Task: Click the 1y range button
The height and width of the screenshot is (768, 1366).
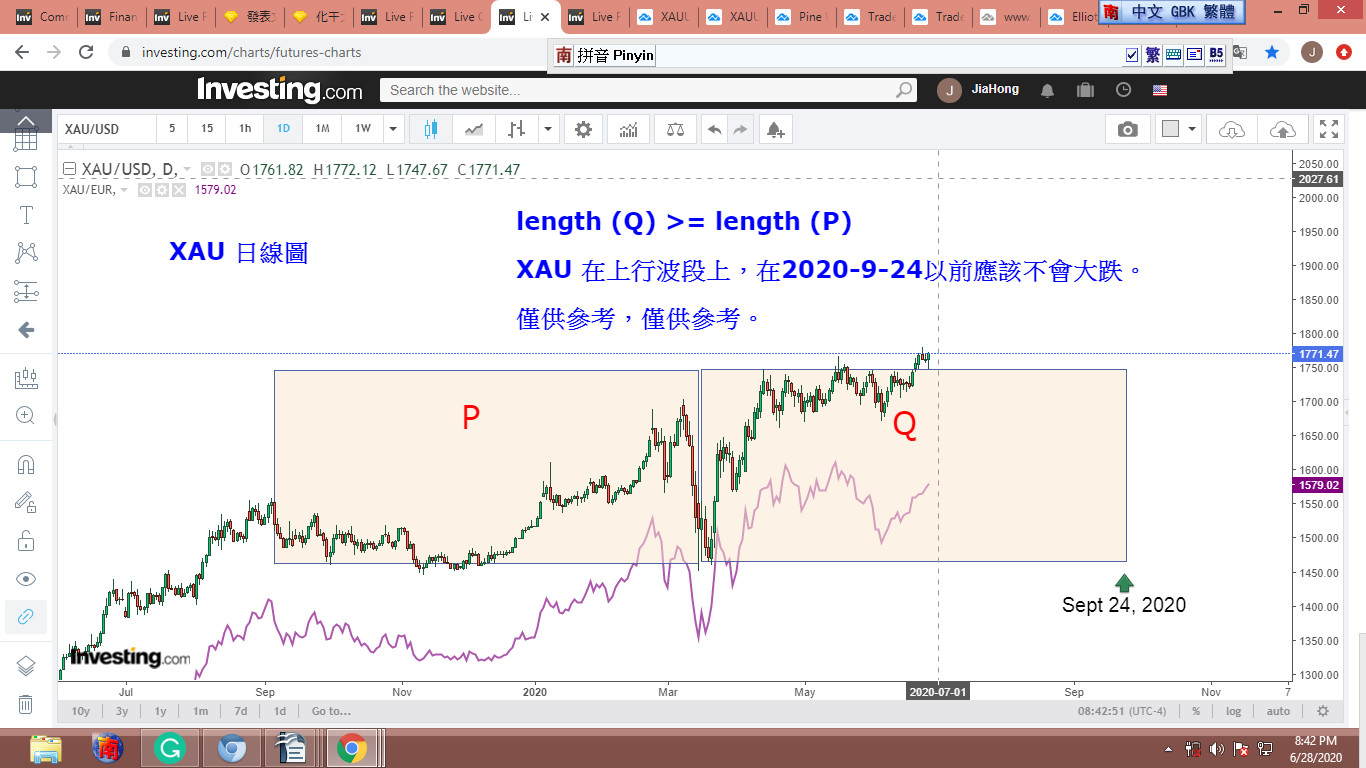Action: (x=160, y=711)
